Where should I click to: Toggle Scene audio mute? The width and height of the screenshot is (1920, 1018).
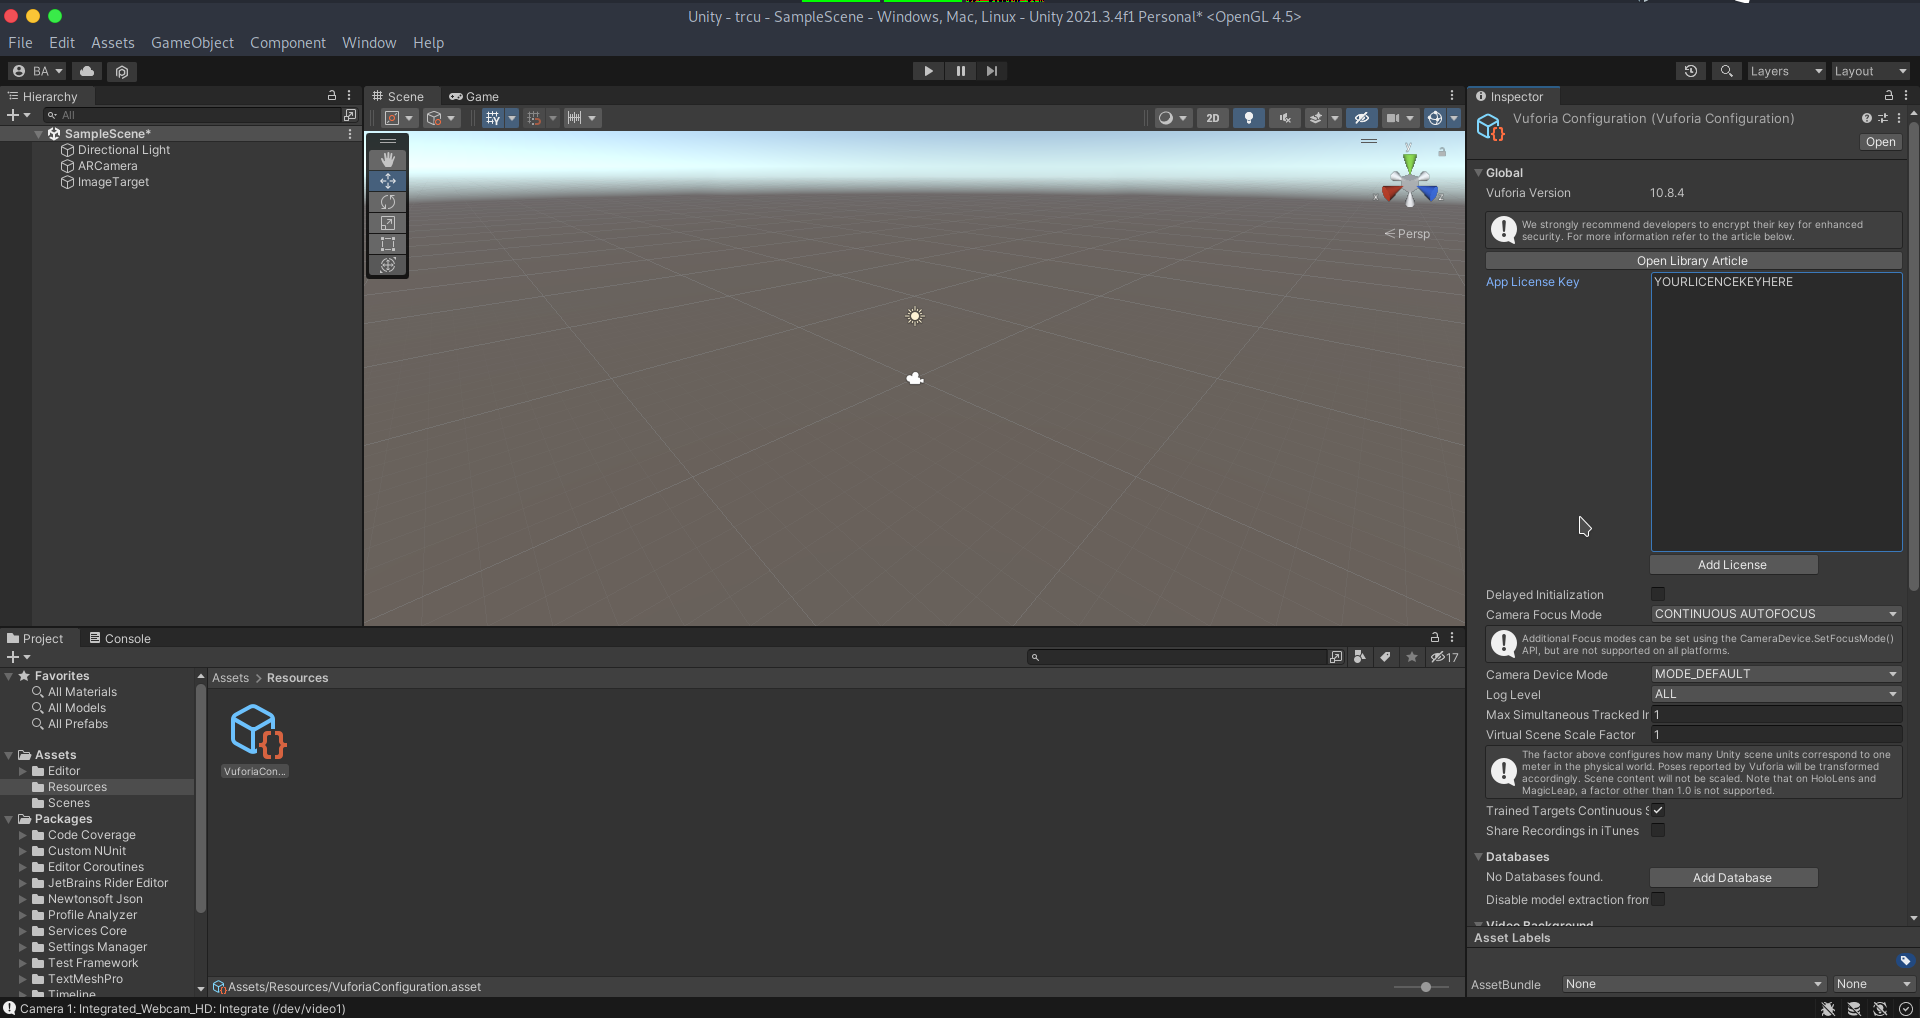pyautogui.click(x=1284, y=117)
